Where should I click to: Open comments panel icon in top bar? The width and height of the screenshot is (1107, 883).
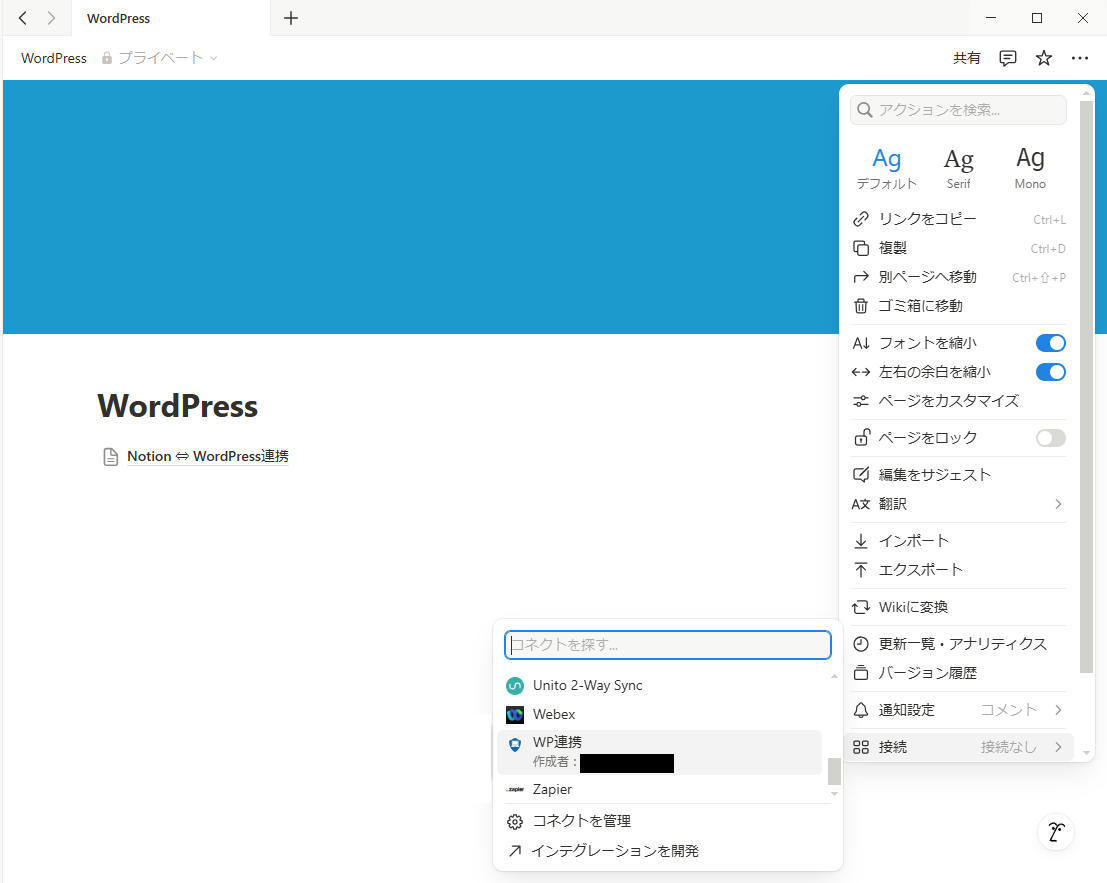click(x=1008, y=58)
